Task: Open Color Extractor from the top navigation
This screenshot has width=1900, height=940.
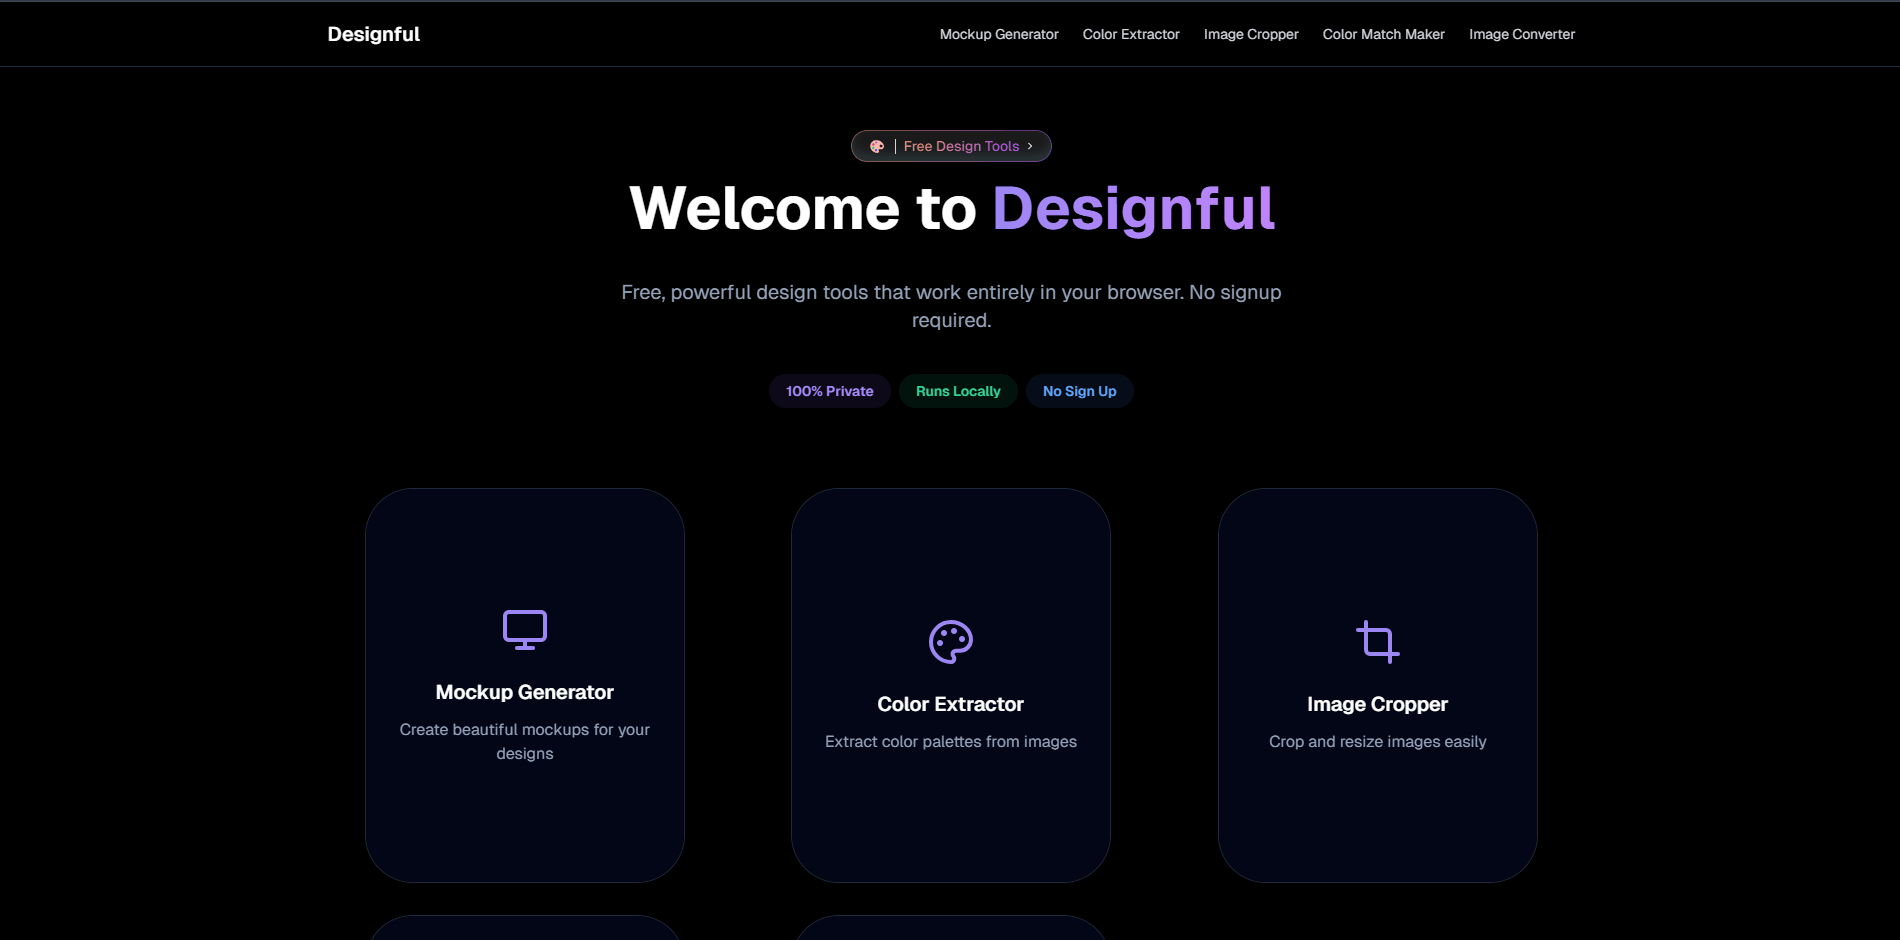Action: [x=1130, y=34]
